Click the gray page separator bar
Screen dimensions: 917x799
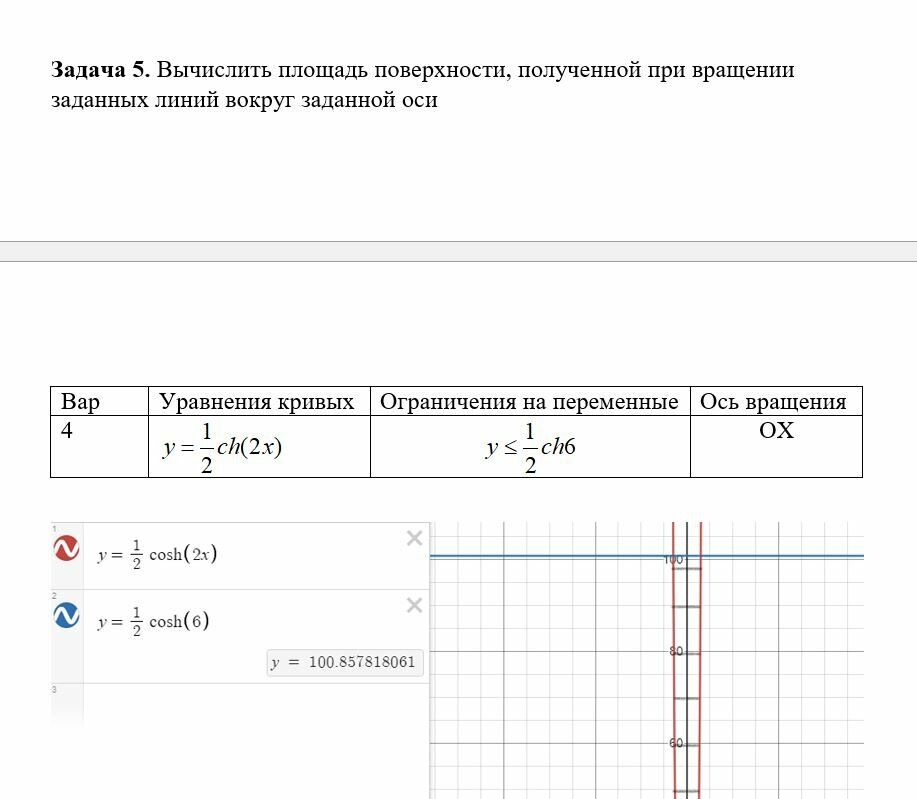pos(458,252)
